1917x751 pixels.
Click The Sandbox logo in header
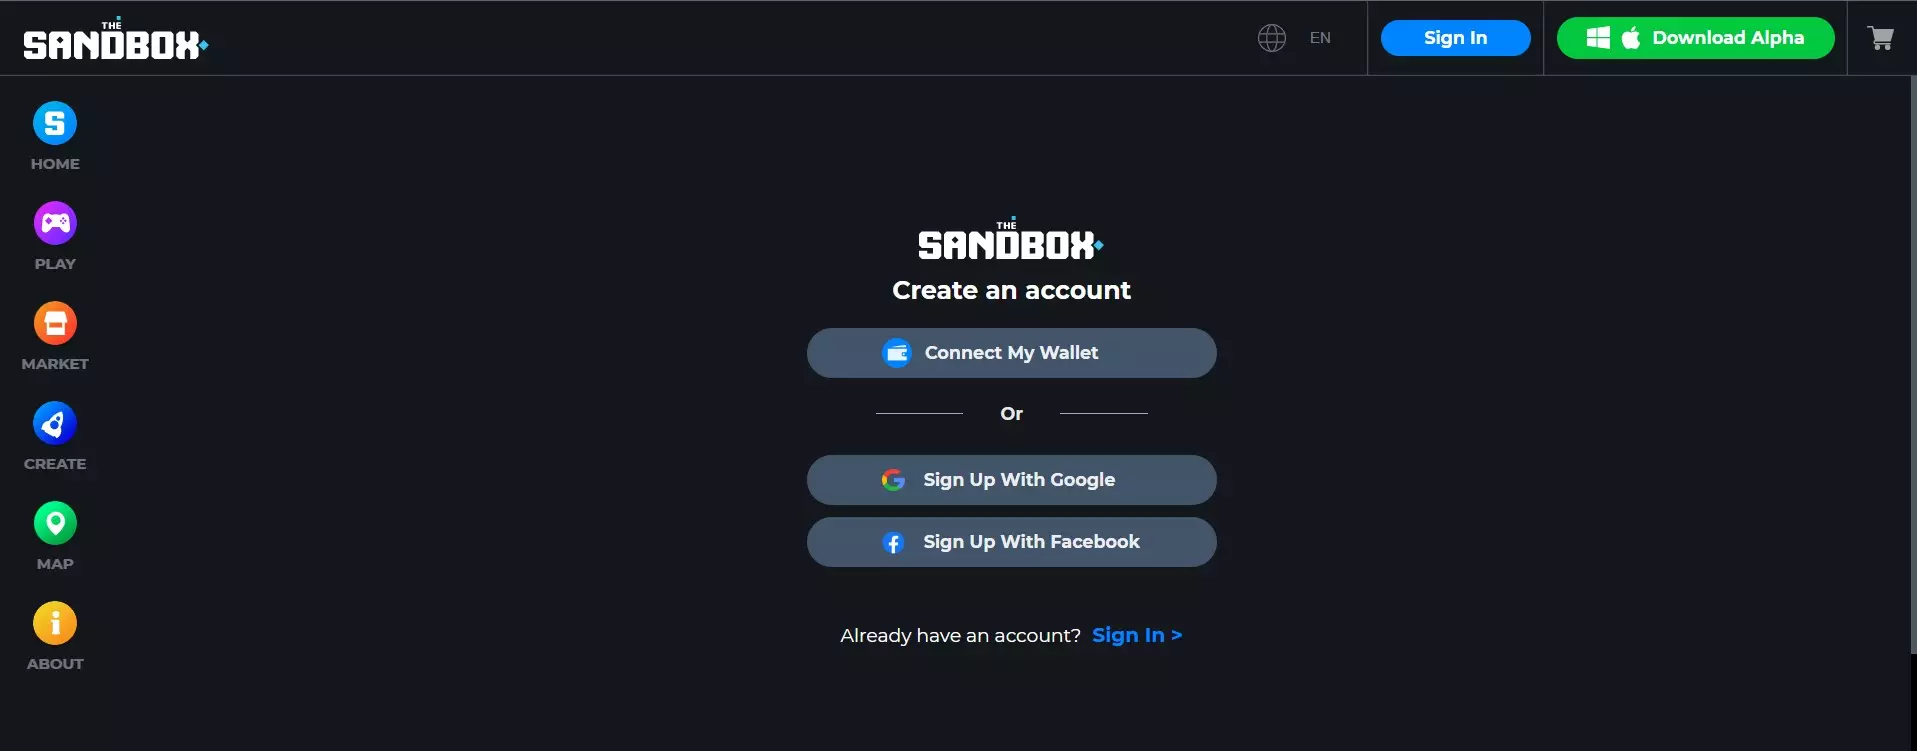click(x=116, y=39)
